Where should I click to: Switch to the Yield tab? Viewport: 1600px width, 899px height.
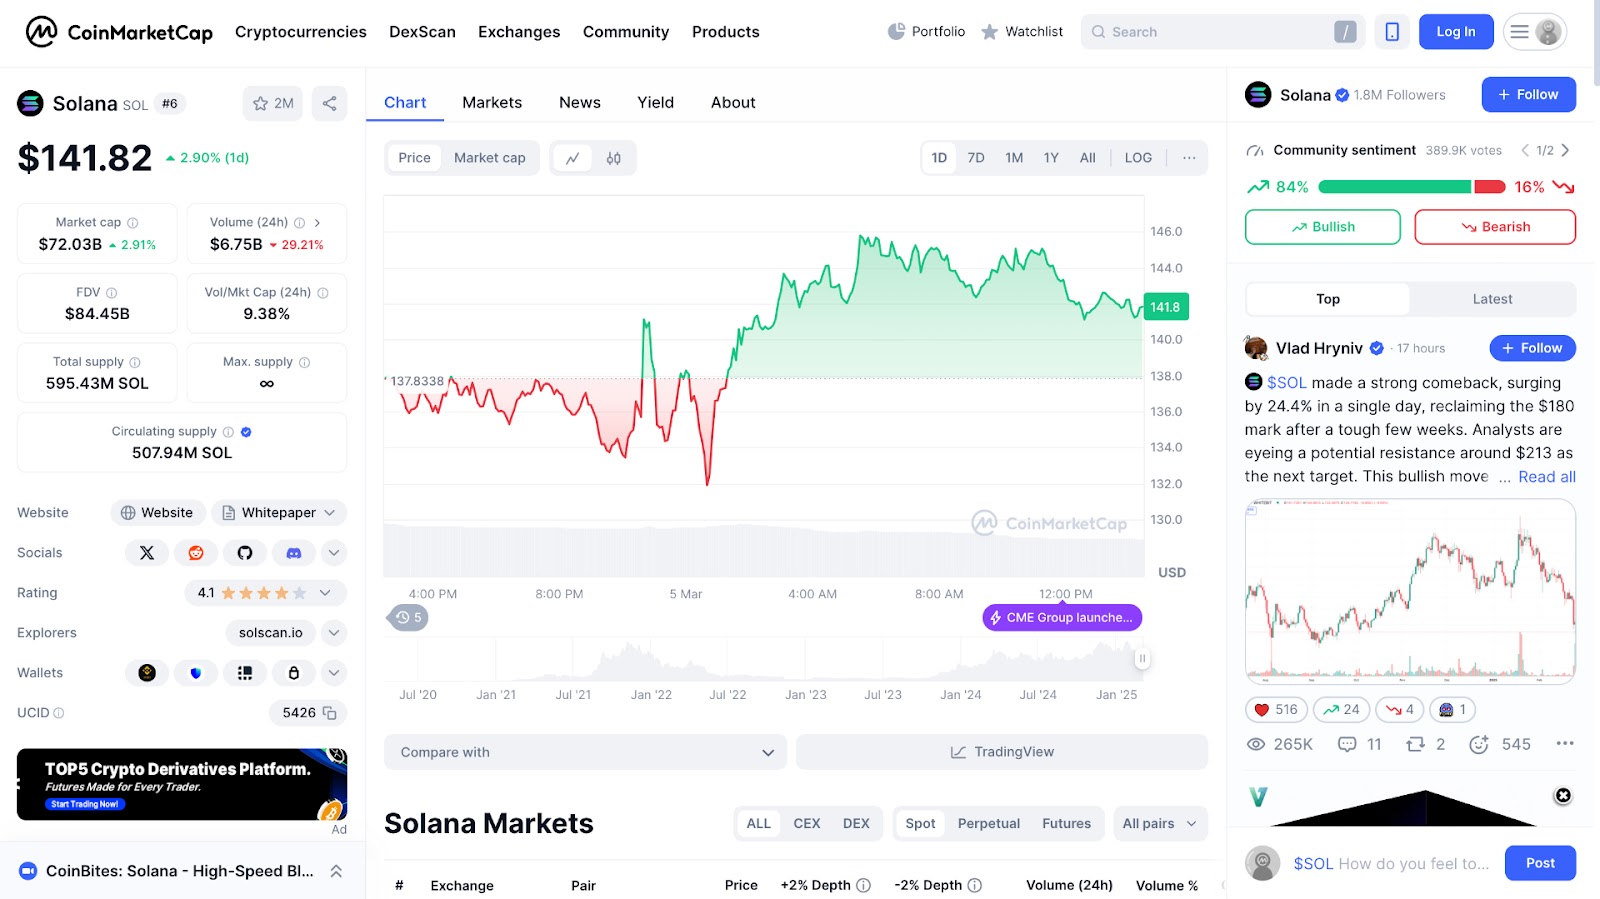pos(656,102)
